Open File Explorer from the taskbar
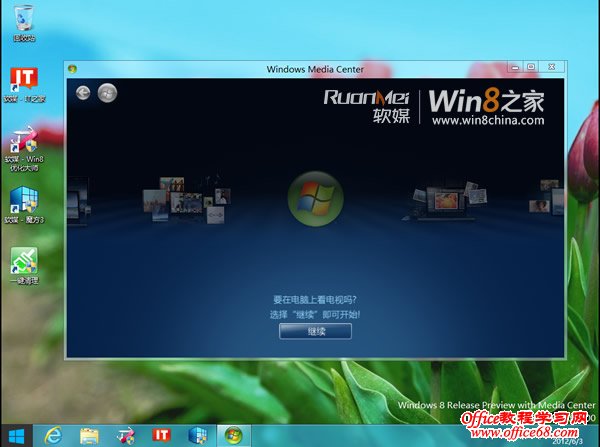The image size is (600, 447). (89, 436)
